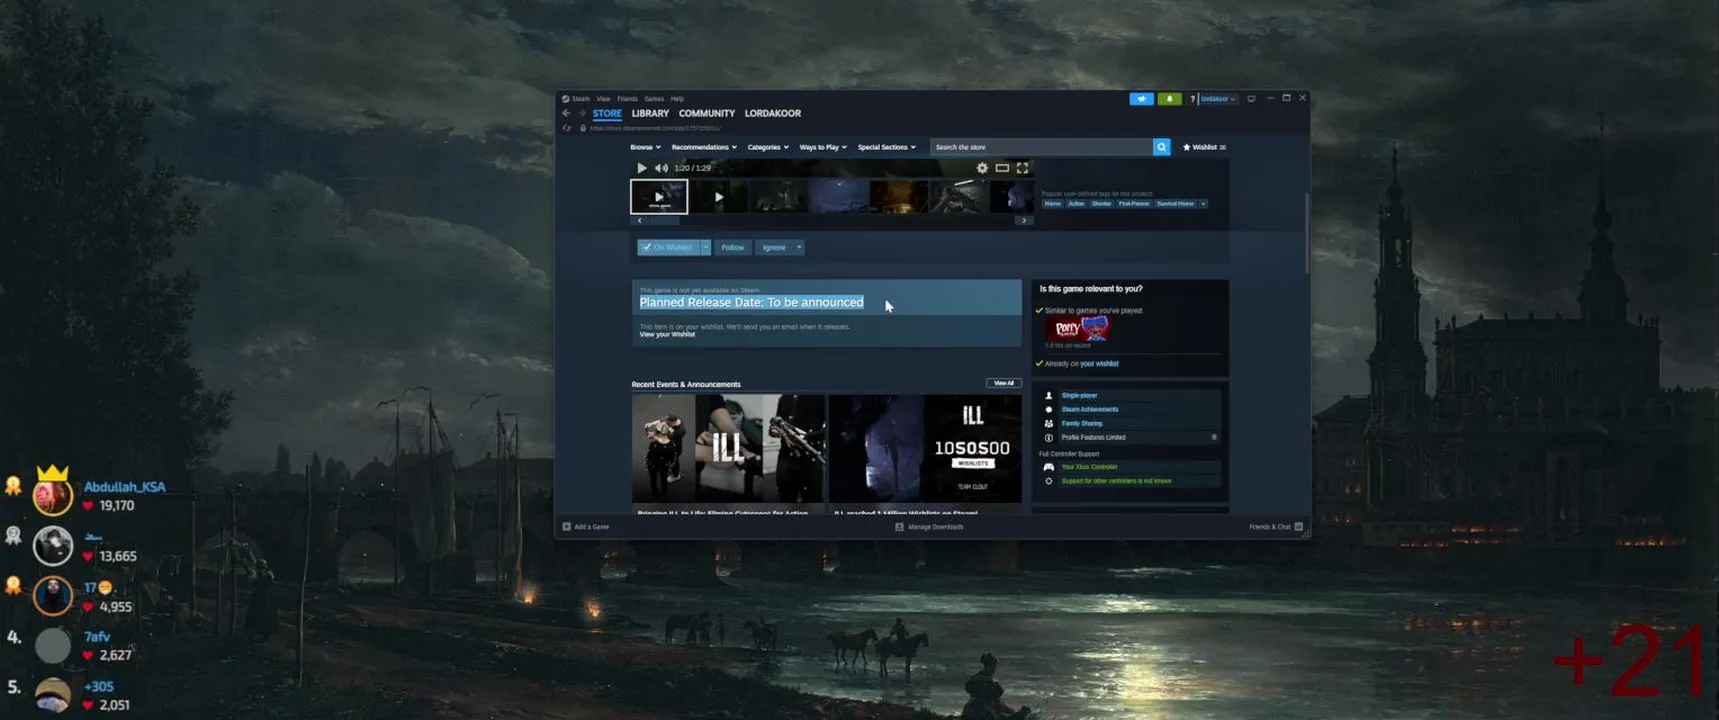Expand the Ignore dropdown arrow

798,247
